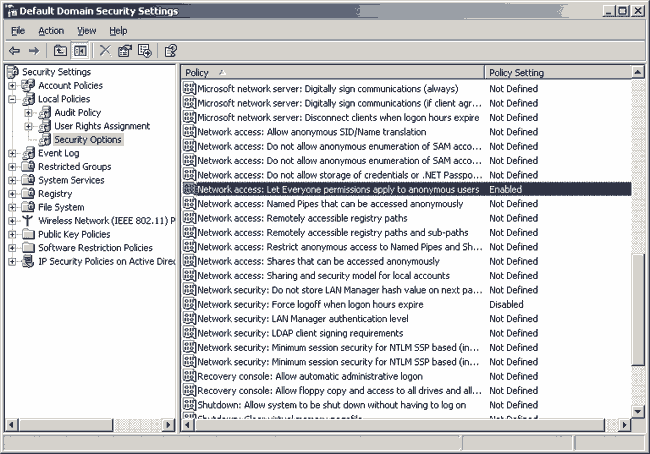Image resolution: width=650 pixels, height=454 pixels.
Task: Click the Policy Setting column header
Action: [555, 73]
